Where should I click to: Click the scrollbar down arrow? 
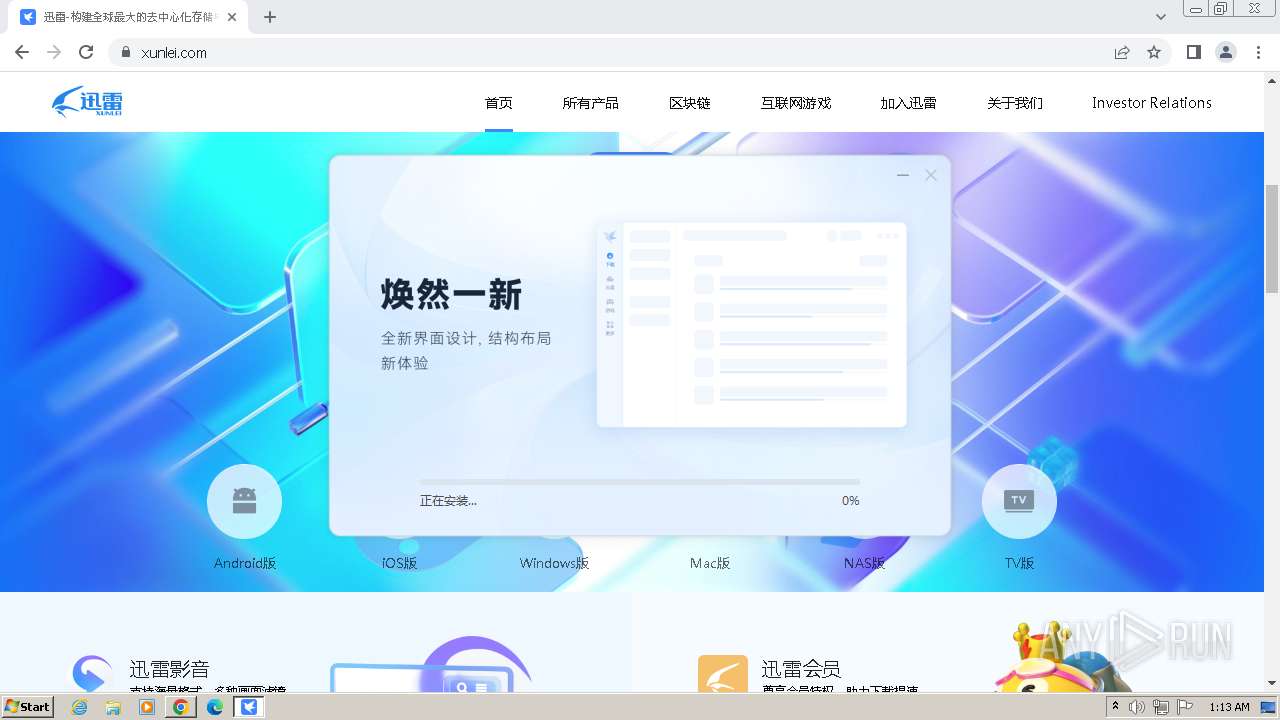pos(1272,683)
